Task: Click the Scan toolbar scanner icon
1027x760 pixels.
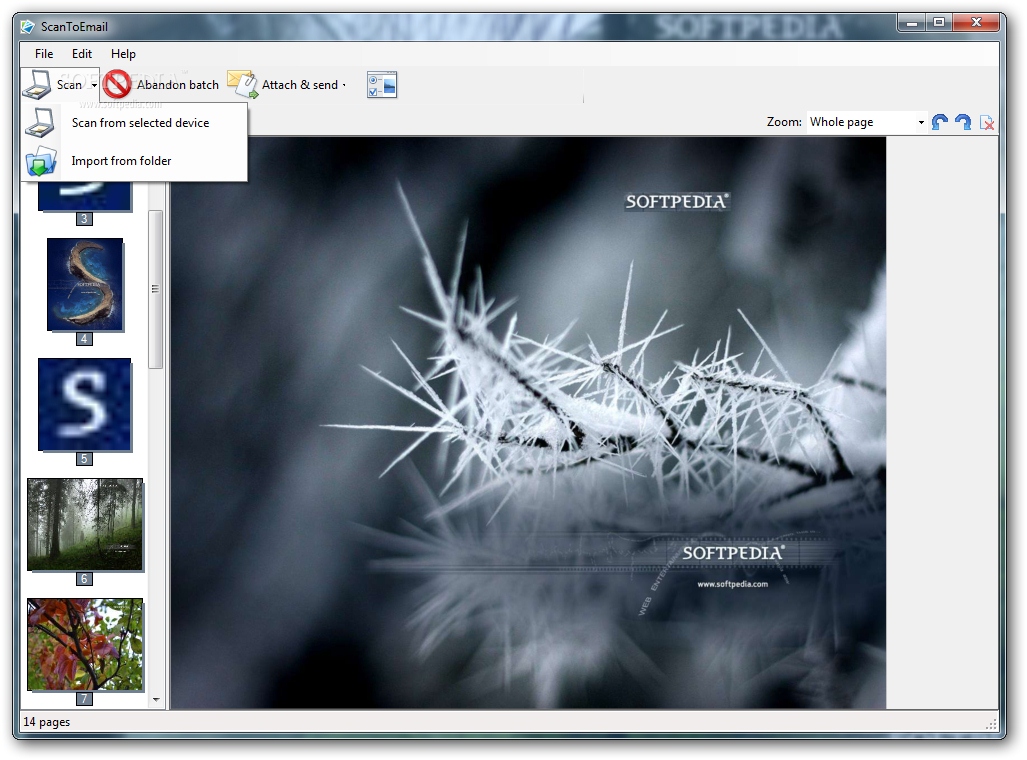Action: pyautogui.click(x=37, y=85)
